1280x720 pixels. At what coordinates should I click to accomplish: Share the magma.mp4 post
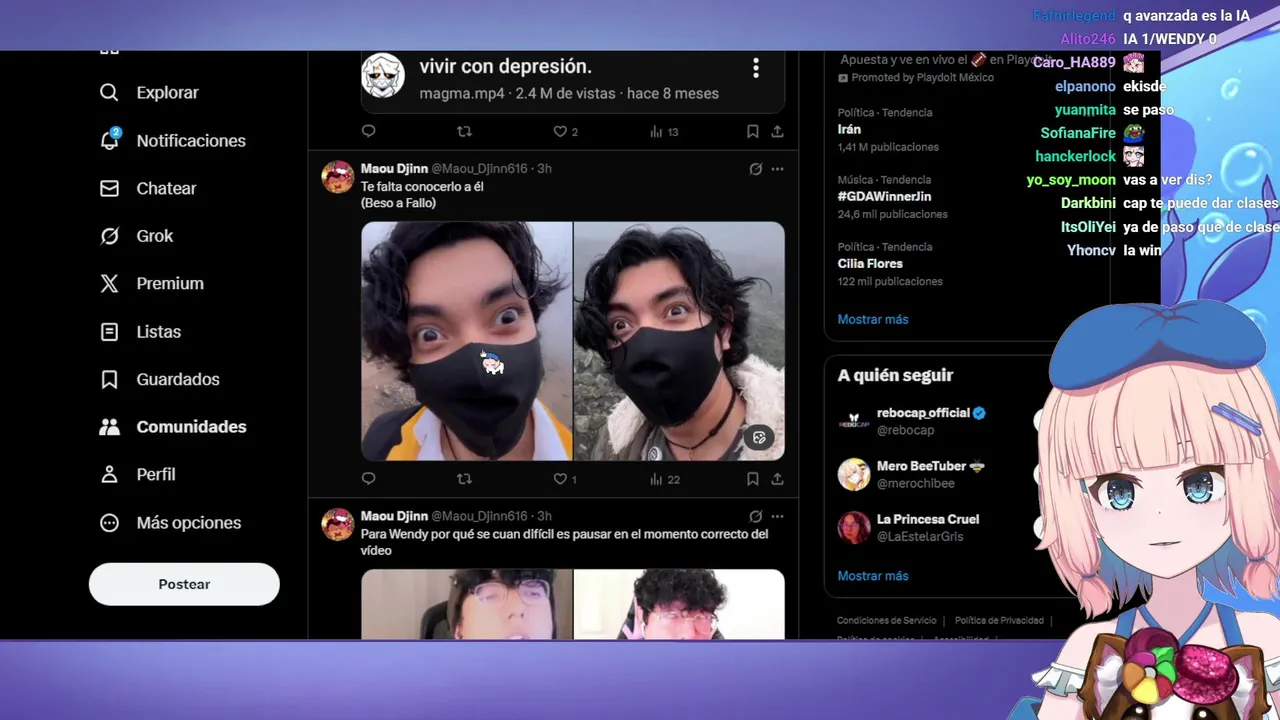click(x=777, y=131)
